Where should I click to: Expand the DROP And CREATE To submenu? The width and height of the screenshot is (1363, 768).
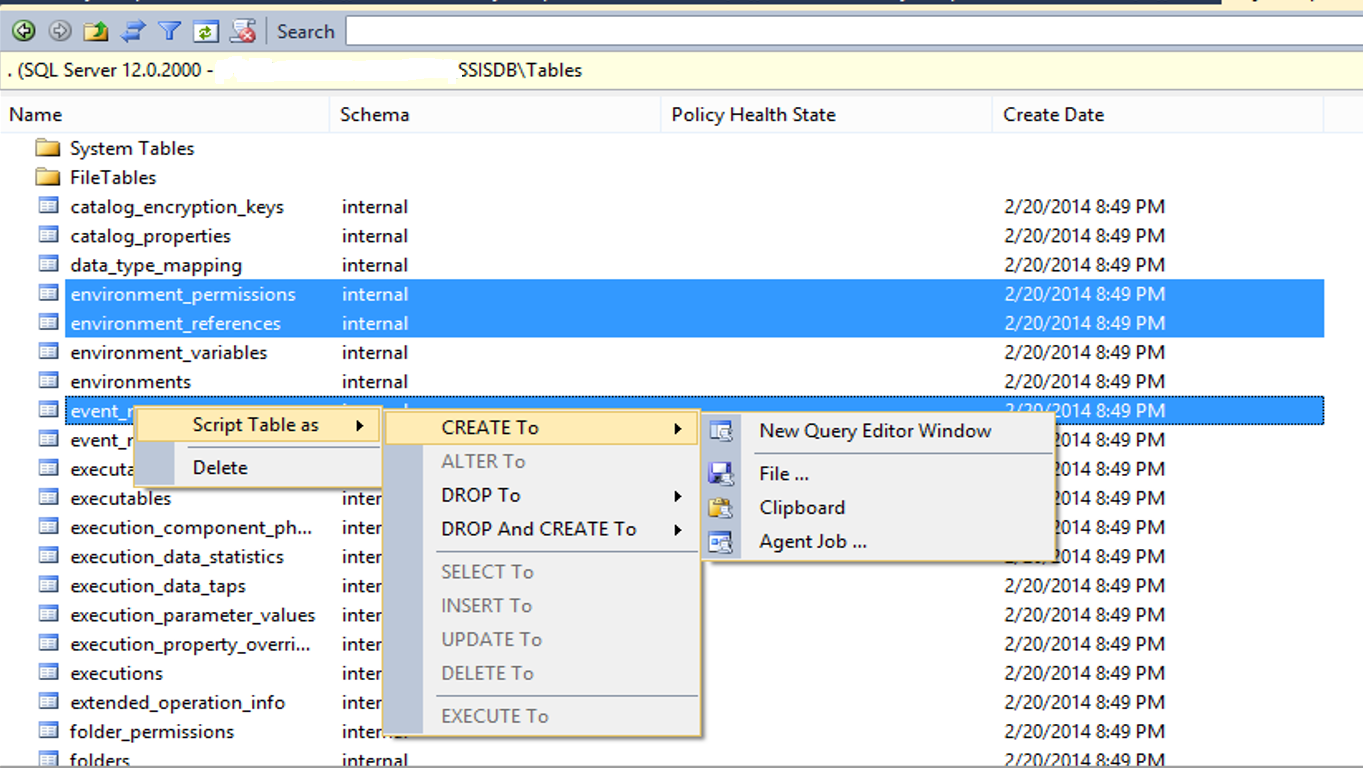(x=540, y=529)
